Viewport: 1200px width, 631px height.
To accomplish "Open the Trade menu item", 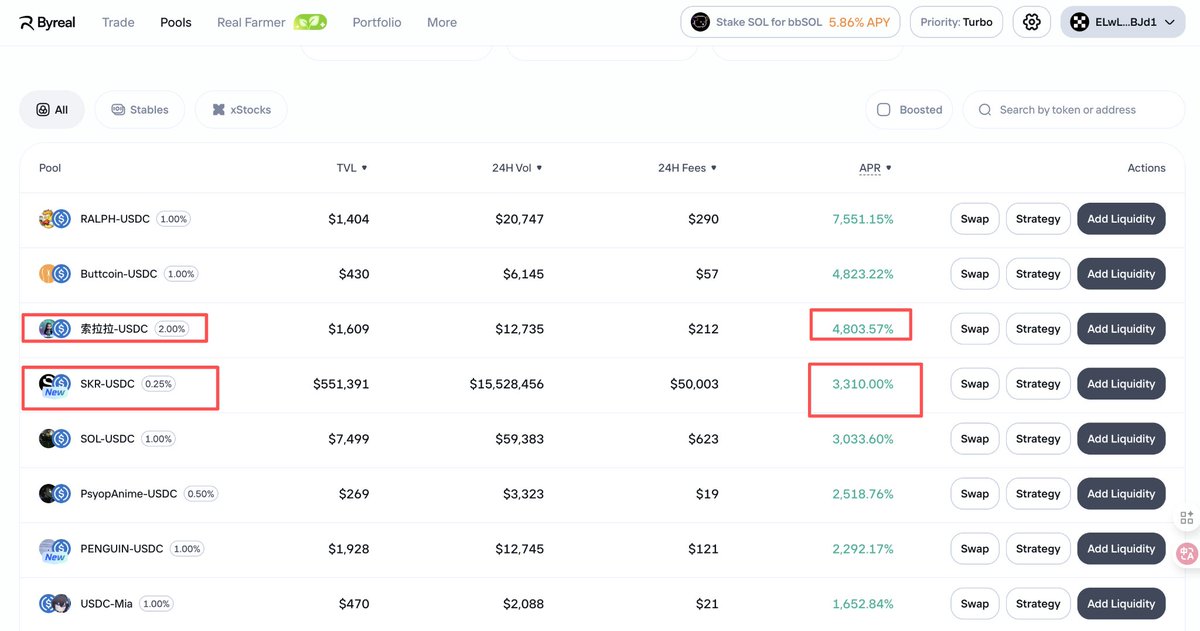I will pos(118,22).
